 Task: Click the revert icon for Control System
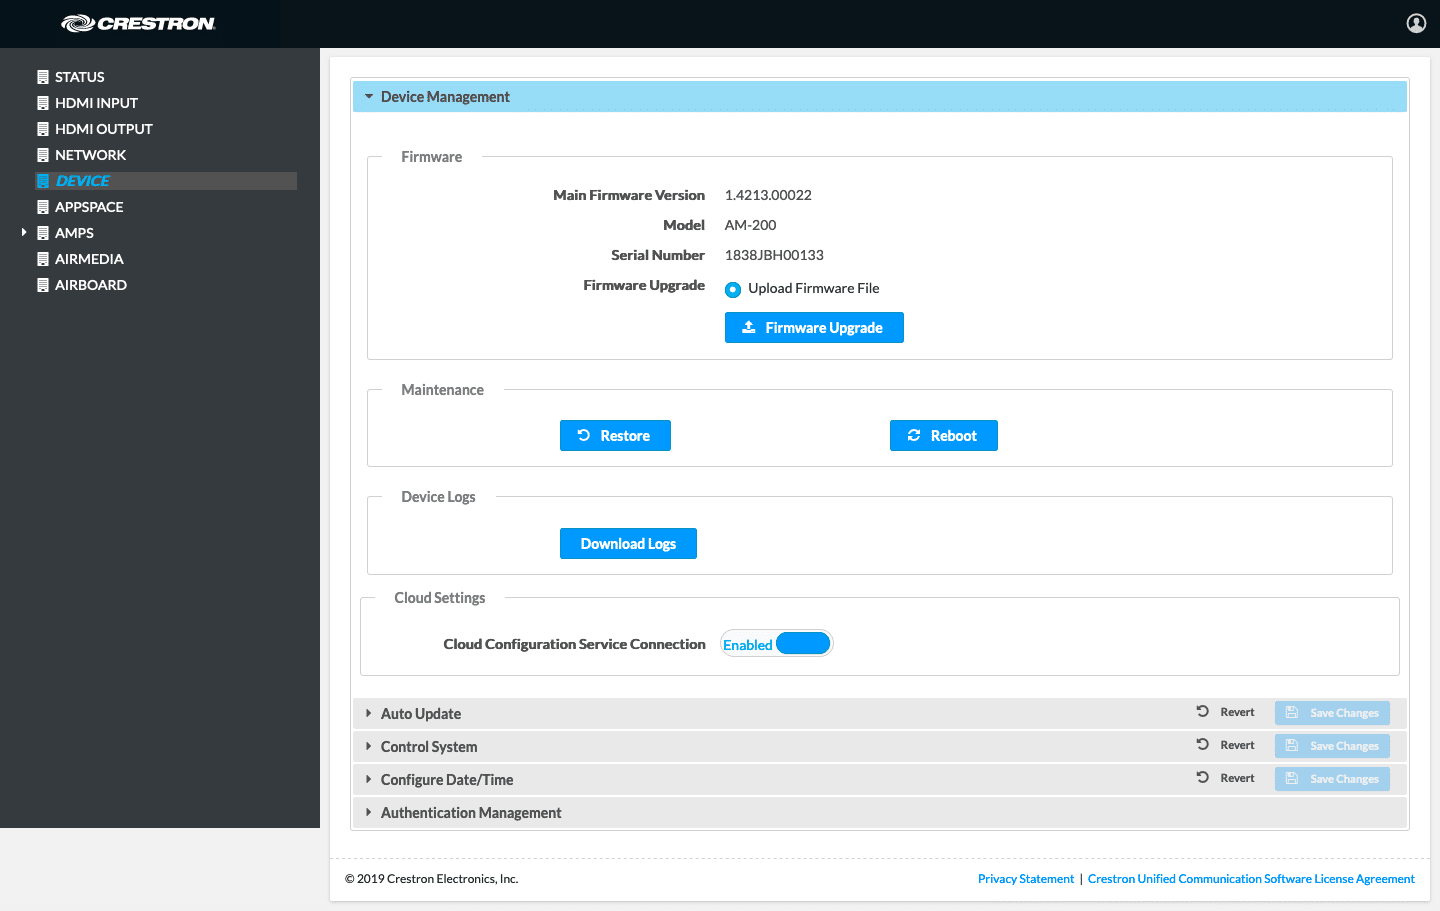tap(1203, 745)
